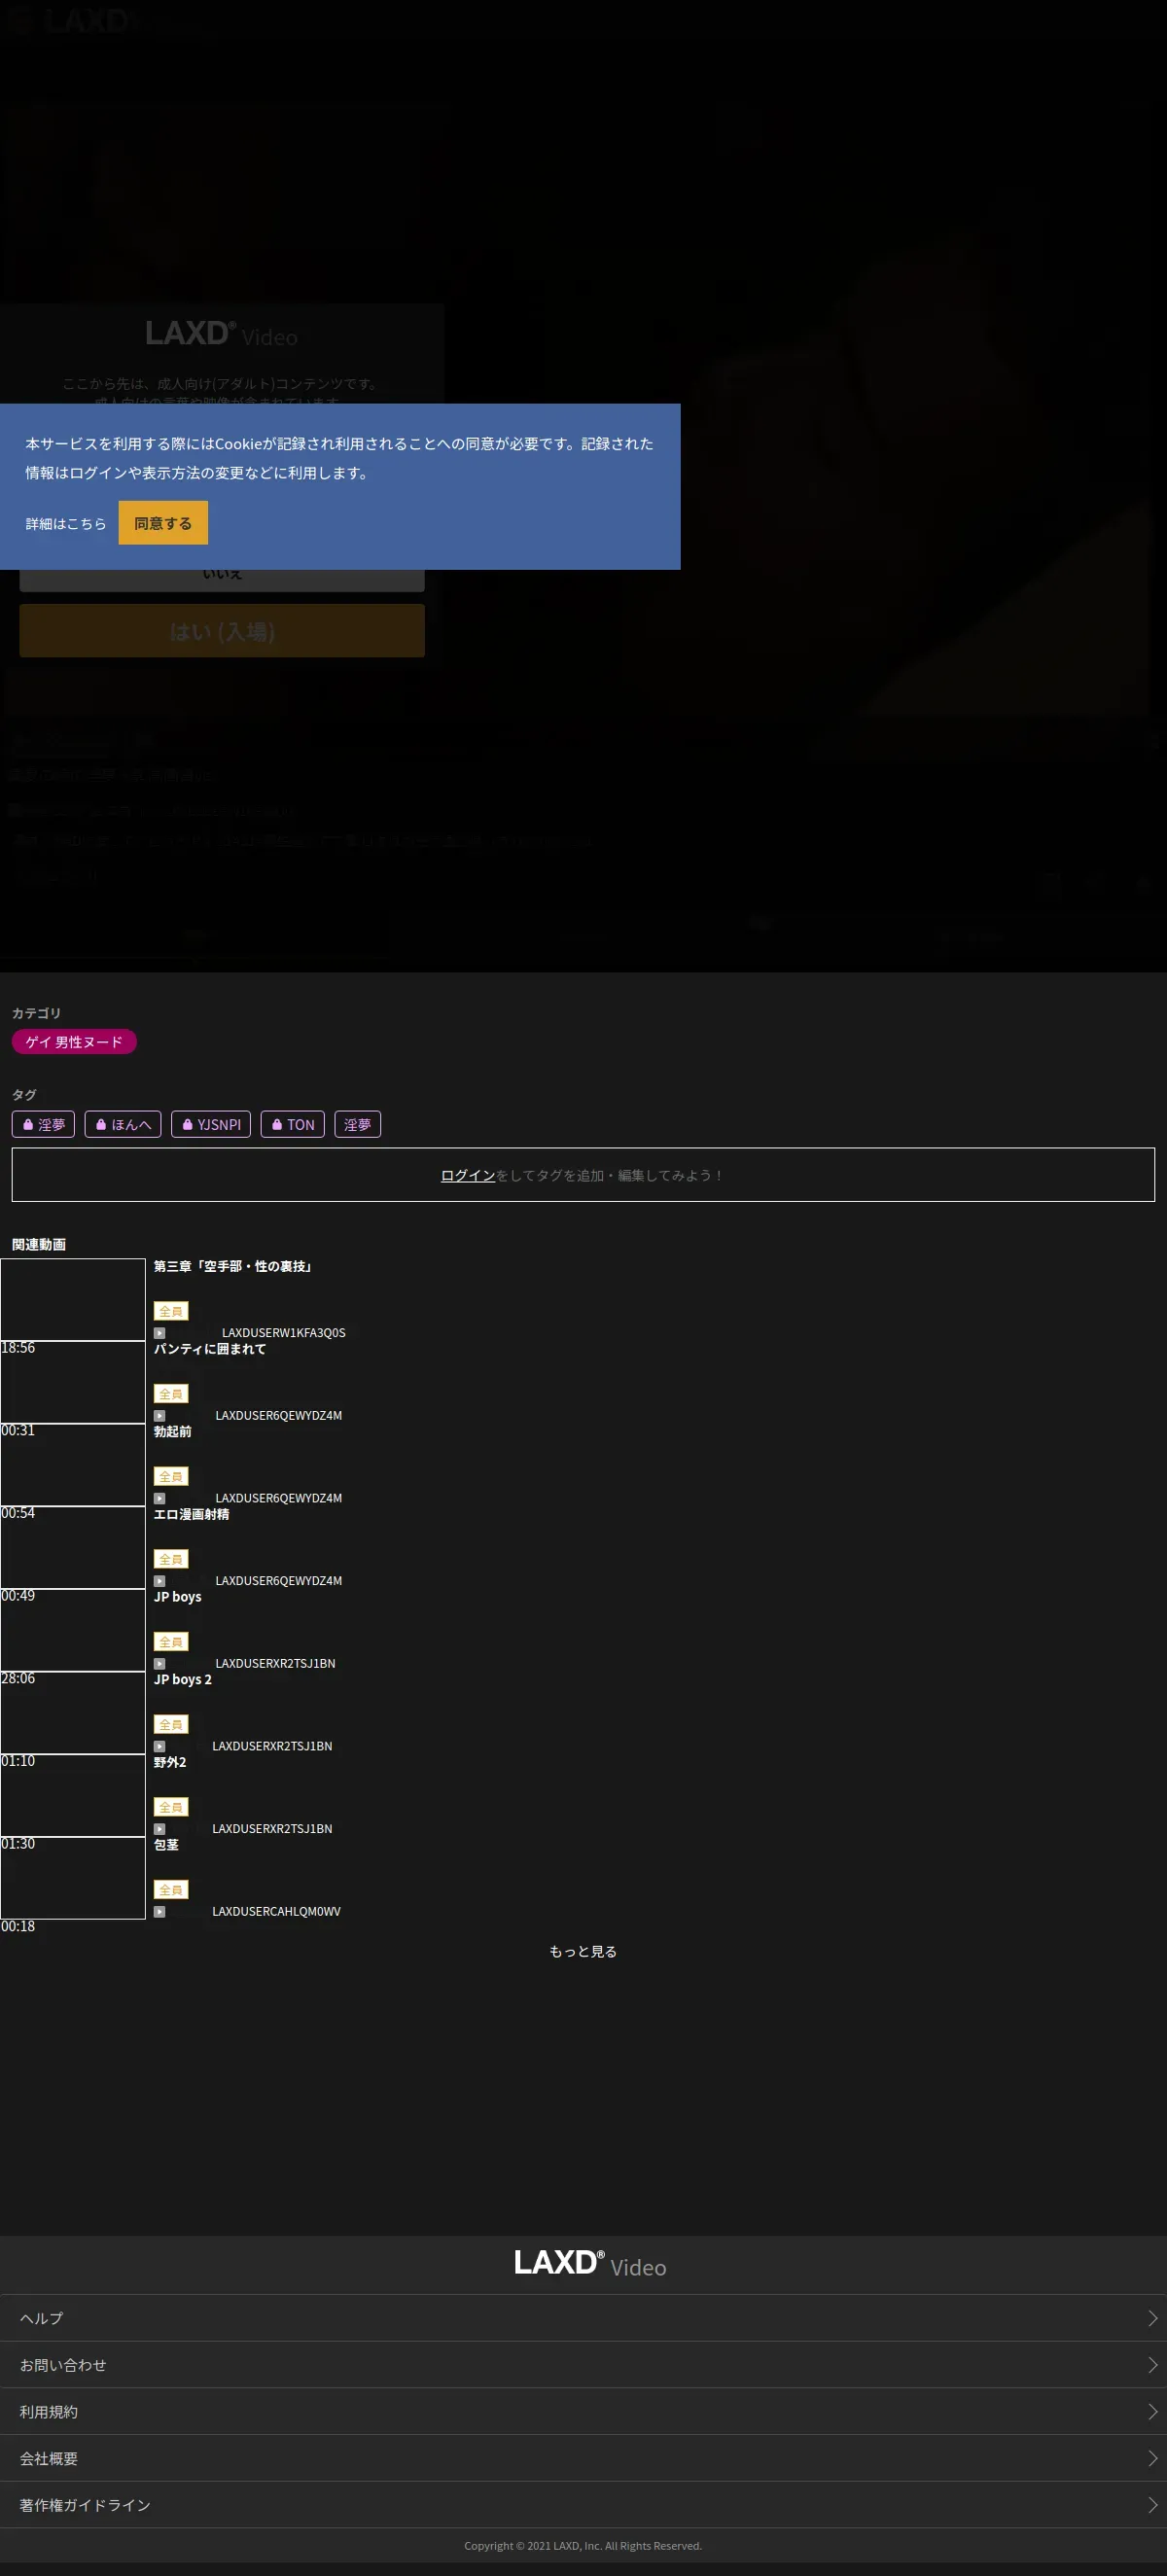Click the lock icon on the YJSNPI tag
The image size is (1167, 2576).
tap(187, 1125)
